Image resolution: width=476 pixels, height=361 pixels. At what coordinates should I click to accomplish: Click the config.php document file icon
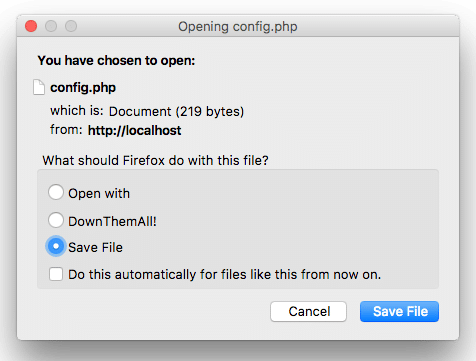pos(39,87)
